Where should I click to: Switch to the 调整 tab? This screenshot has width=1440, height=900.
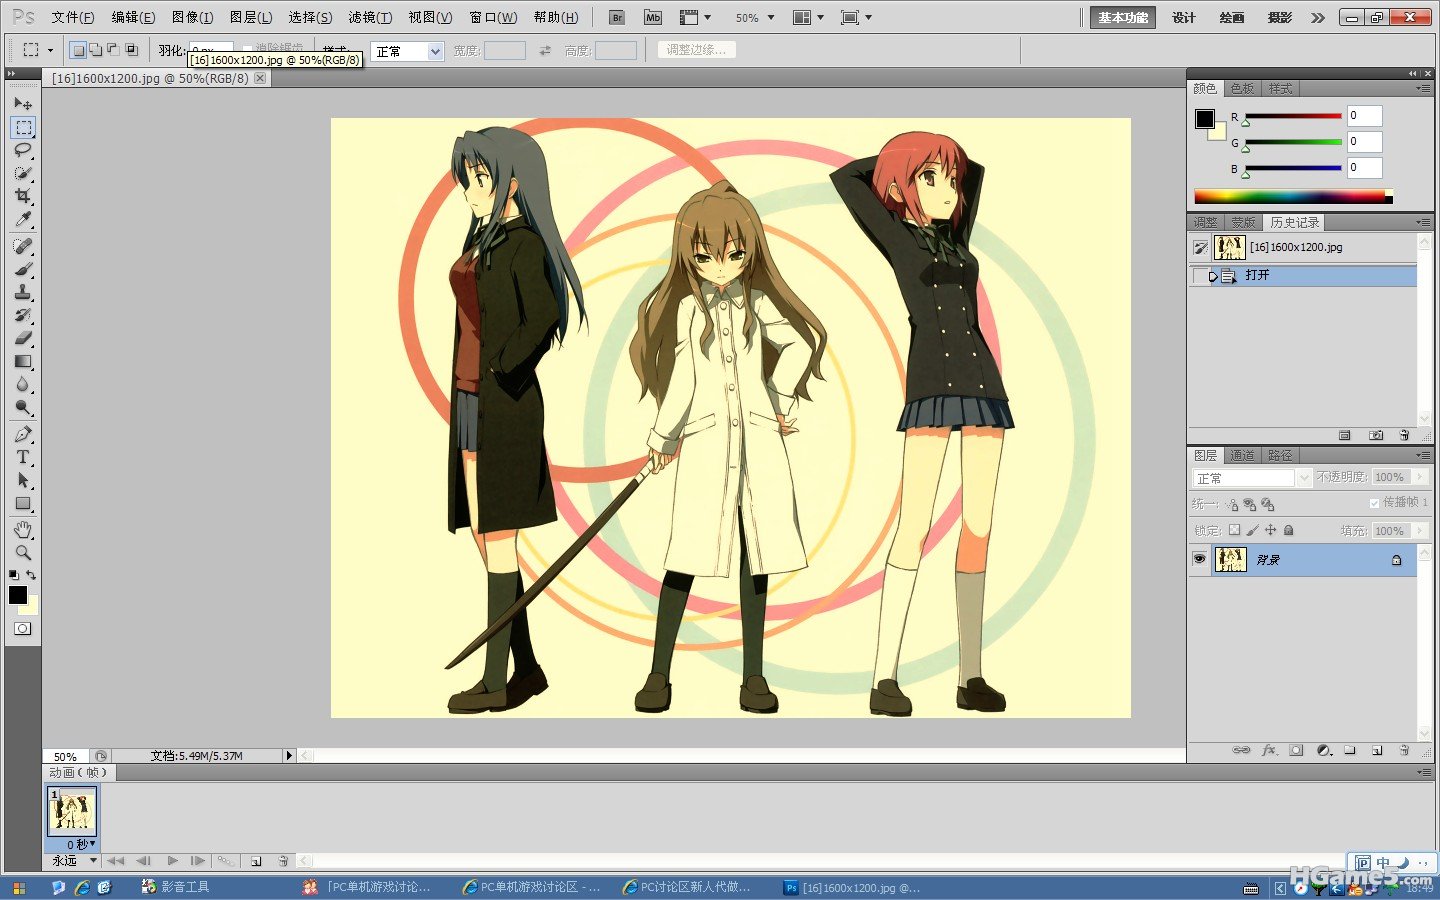1206,223
